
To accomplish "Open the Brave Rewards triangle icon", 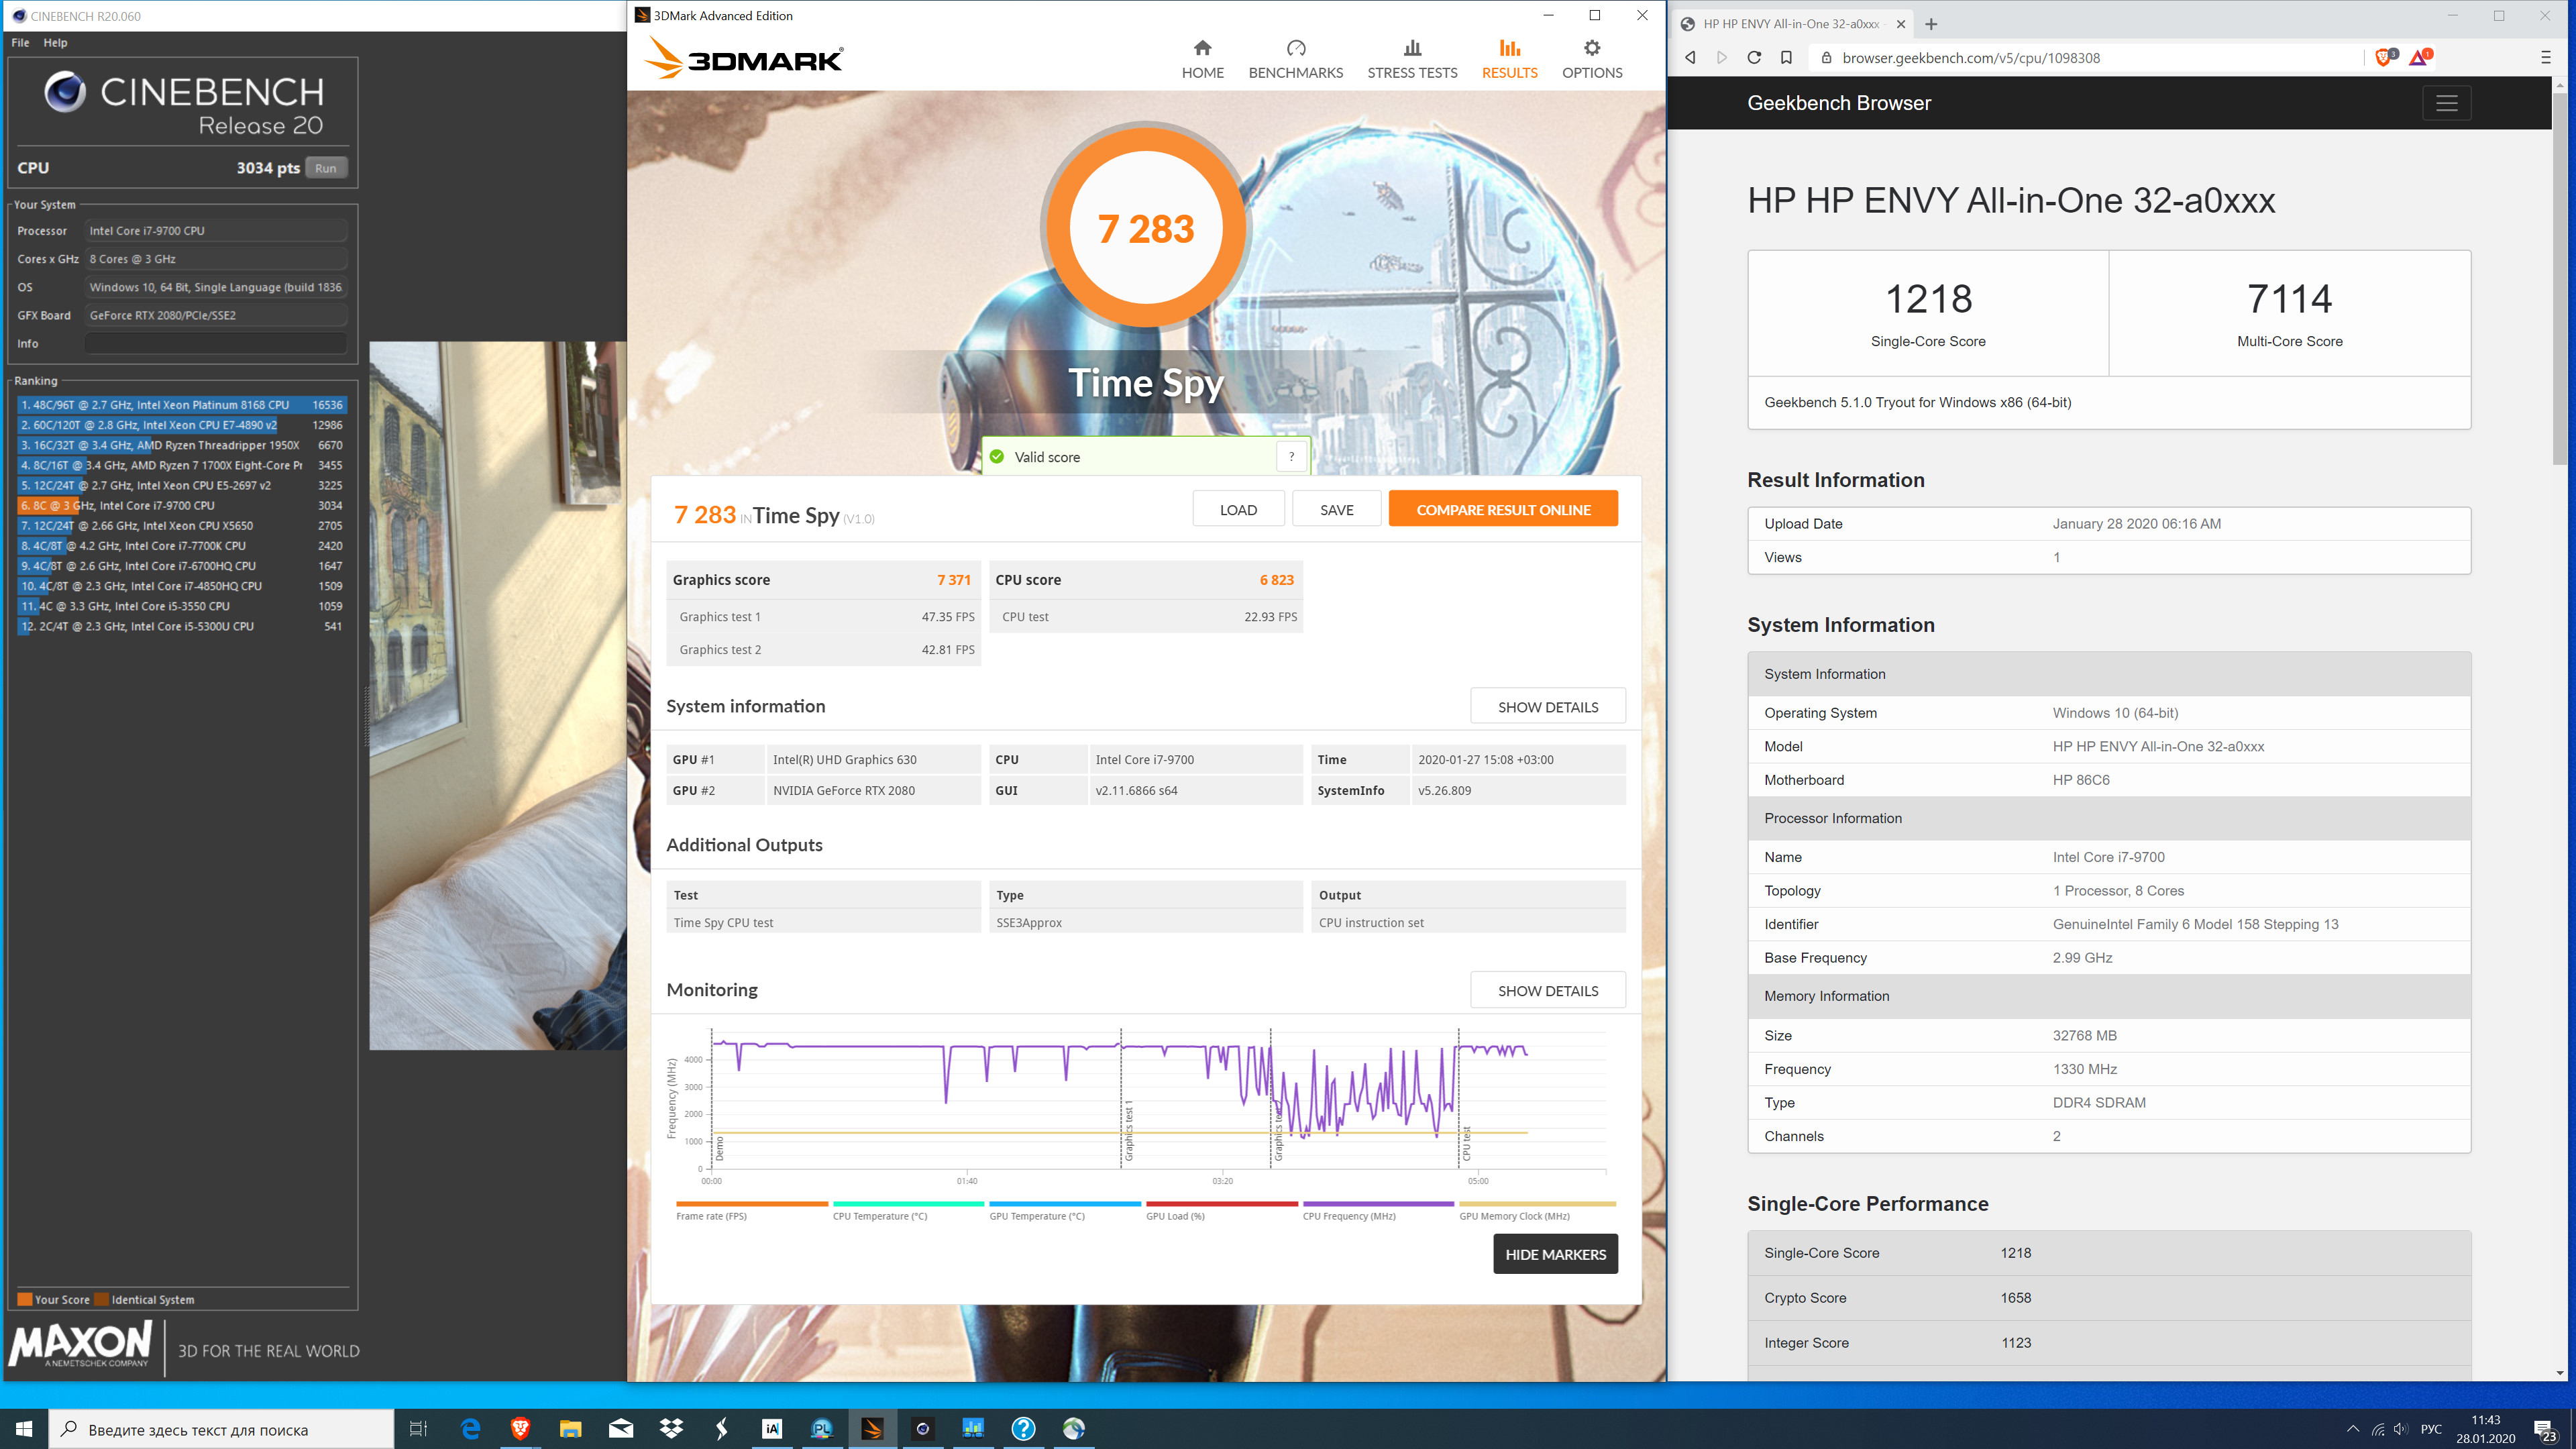I will 2420,57.
